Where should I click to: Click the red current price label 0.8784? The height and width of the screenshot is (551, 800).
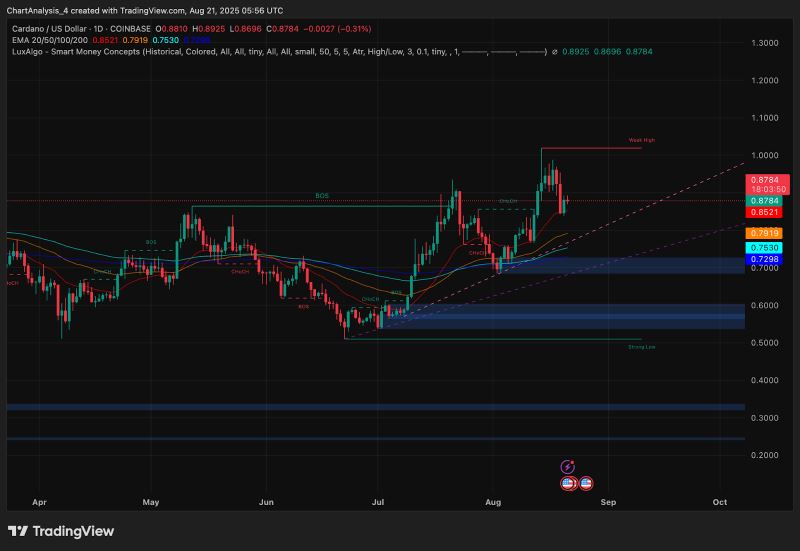tap(769, 180)
